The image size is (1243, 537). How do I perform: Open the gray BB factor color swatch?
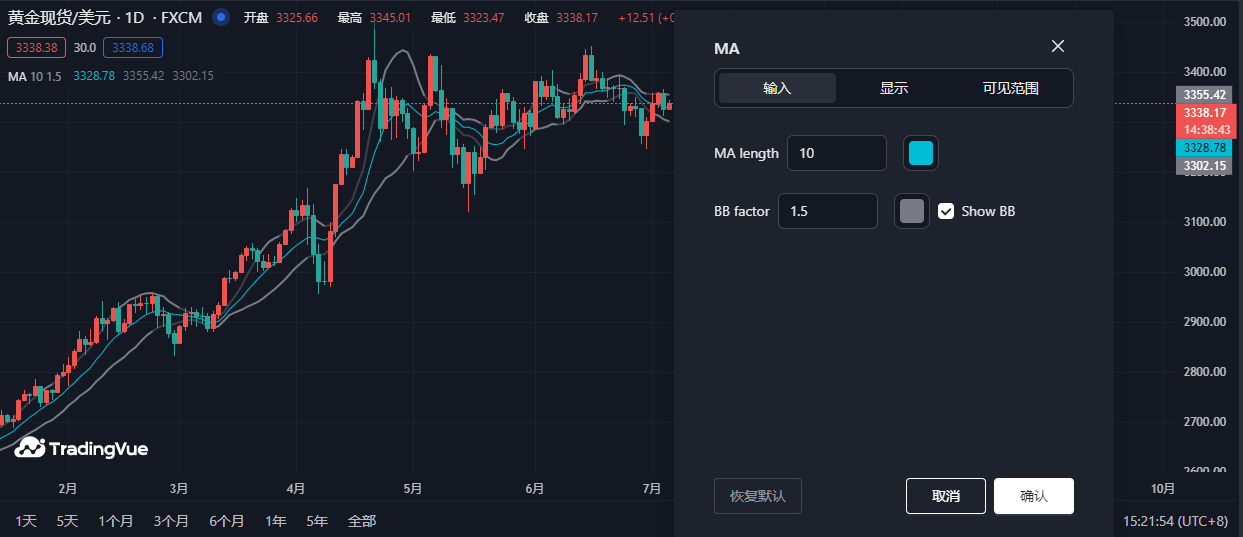(x=911, y=211)
